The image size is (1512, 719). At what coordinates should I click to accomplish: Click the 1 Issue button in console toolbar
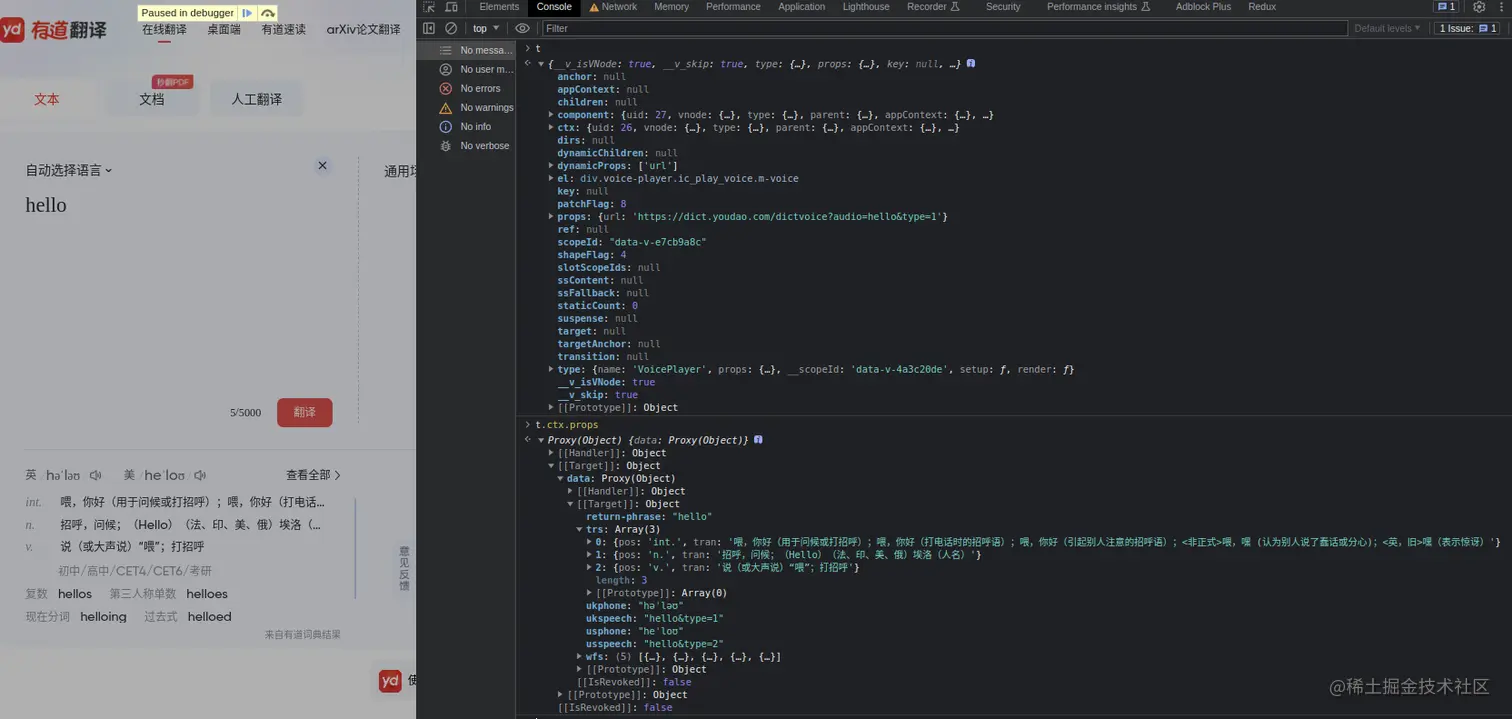point(1468,28)
